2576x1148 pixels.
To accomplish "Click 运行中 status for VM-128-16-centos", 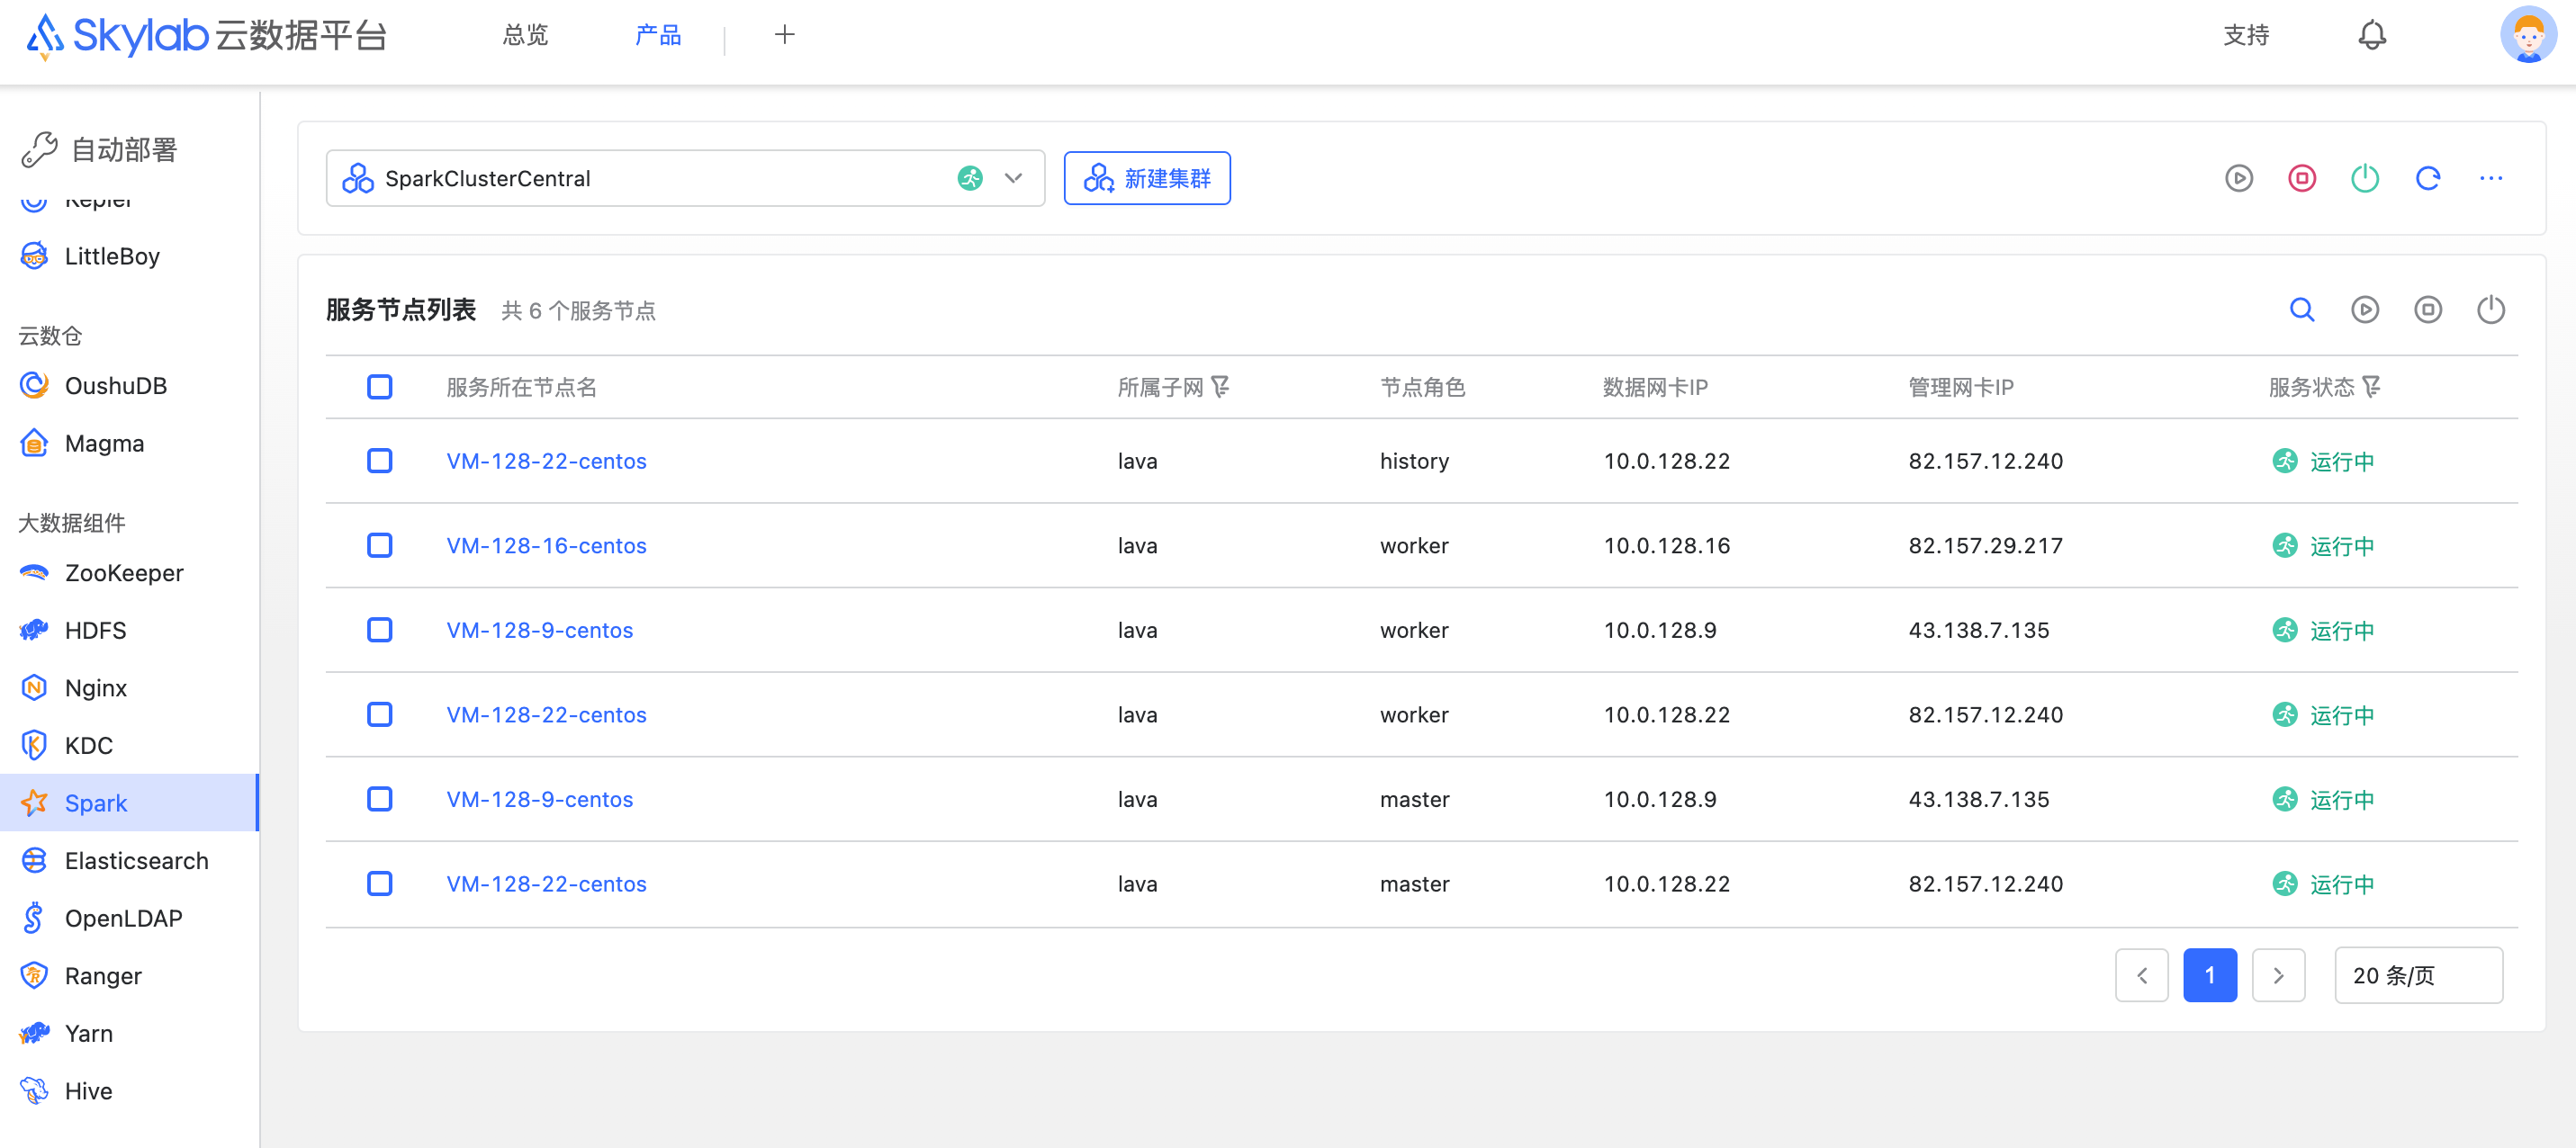I will [2342, 546].
